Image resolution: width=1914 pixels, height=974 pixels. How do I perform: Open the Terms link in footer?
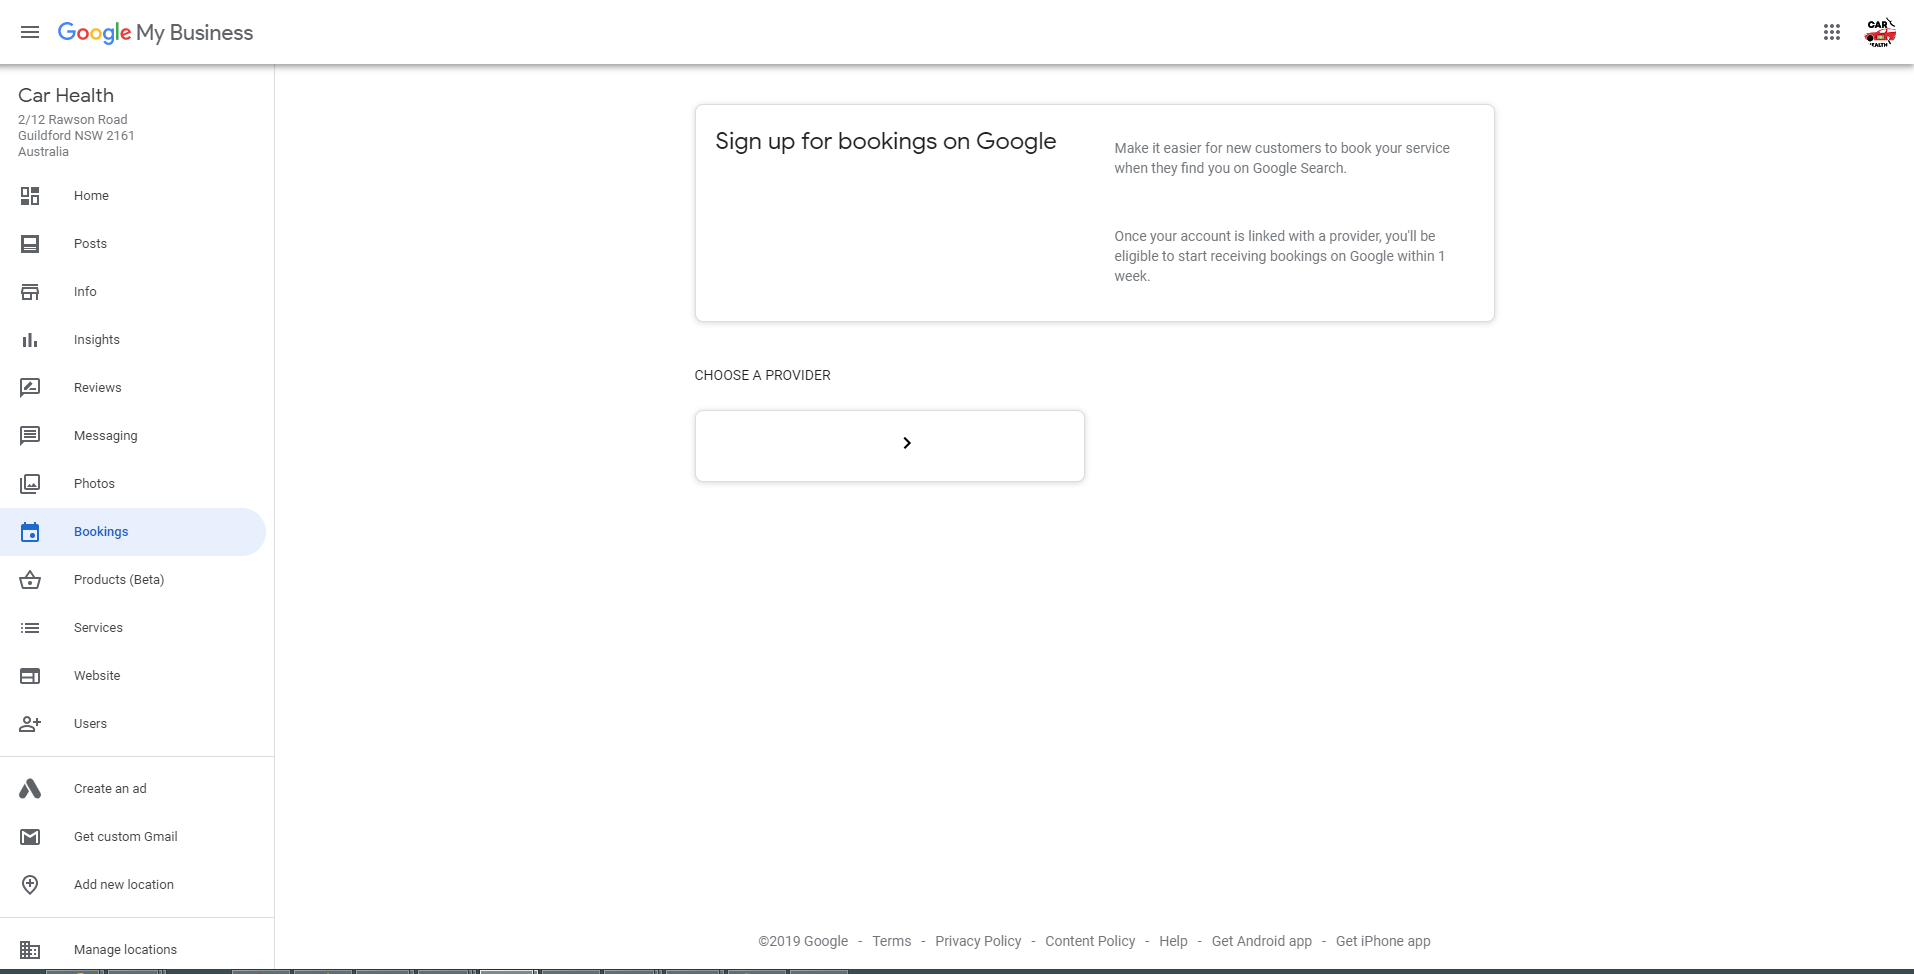tap(891, 941)
